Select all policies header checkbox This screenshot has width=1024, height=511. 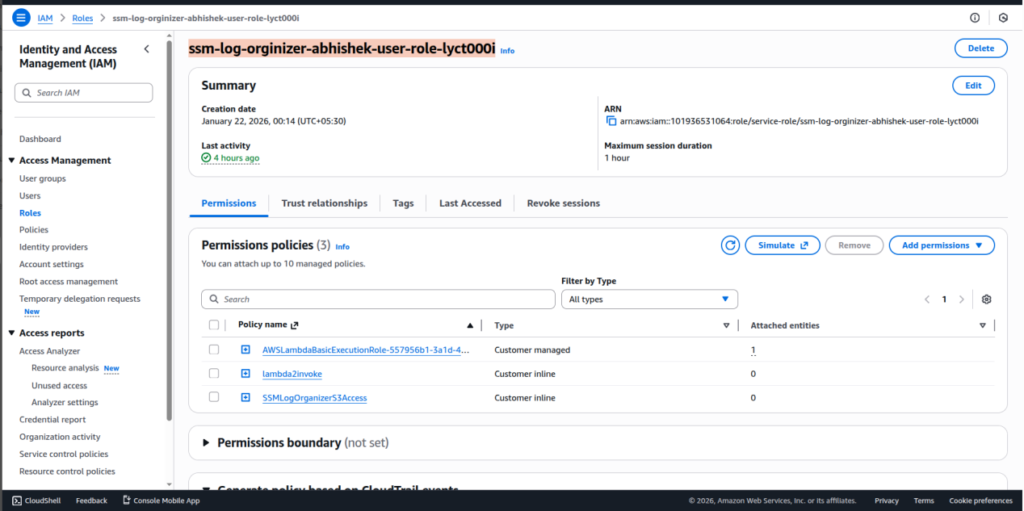point(214,325)
